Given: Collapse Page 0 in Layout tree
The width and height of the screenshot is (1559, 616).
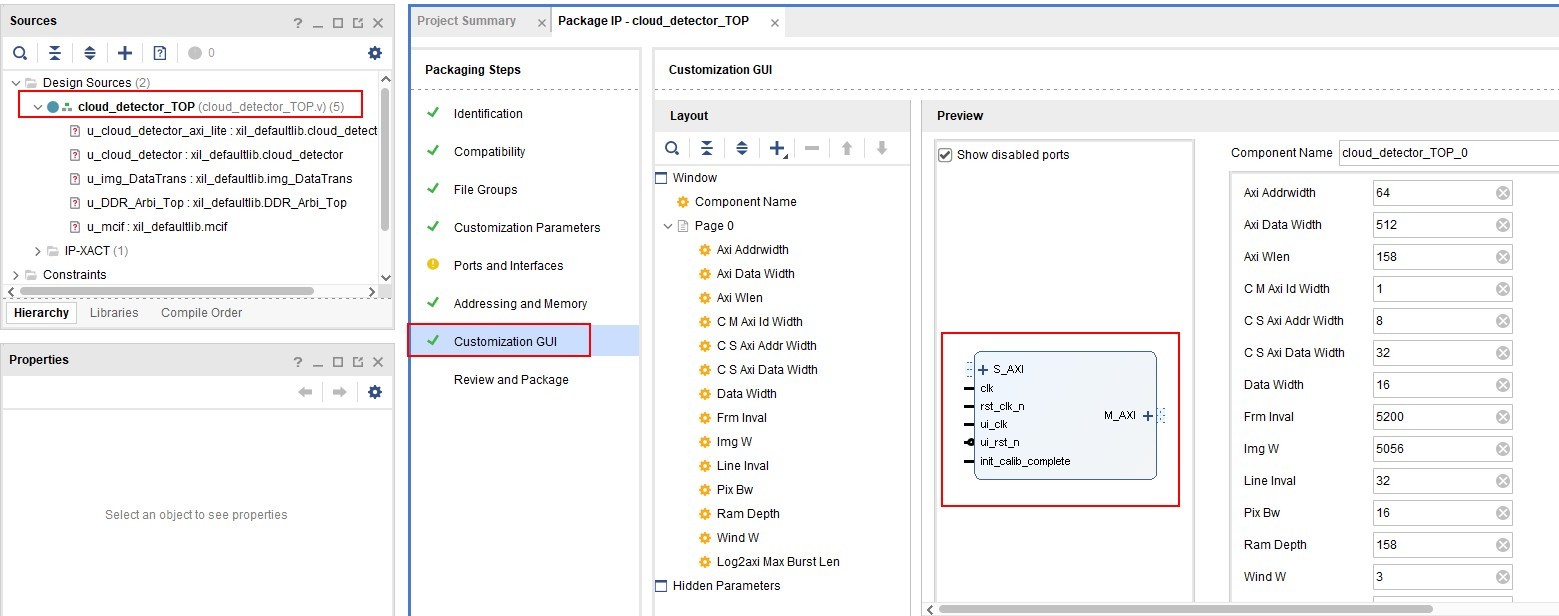Looking at the screenshot, I should [668, 226].
